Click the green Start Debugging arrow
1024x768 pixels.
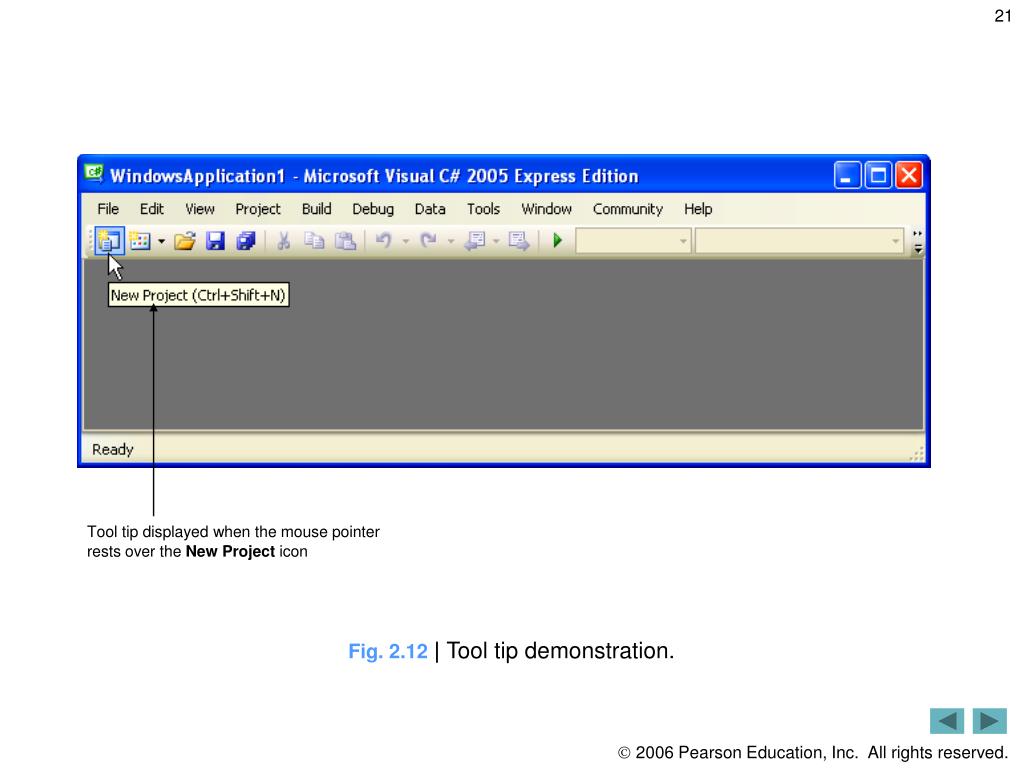point(558,240)
